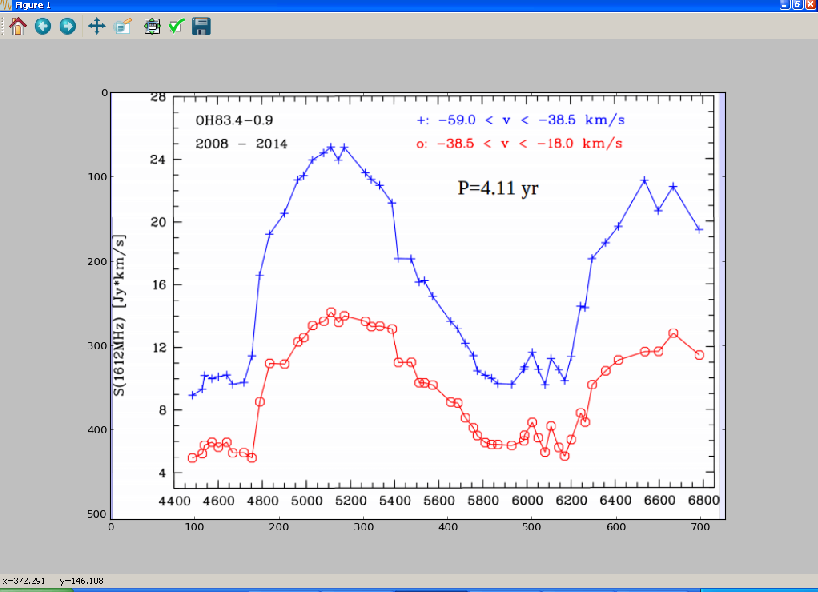Screen dimensions: 818x592
Task: Click the outer axis tick label "700"
Action: (700, 527)
